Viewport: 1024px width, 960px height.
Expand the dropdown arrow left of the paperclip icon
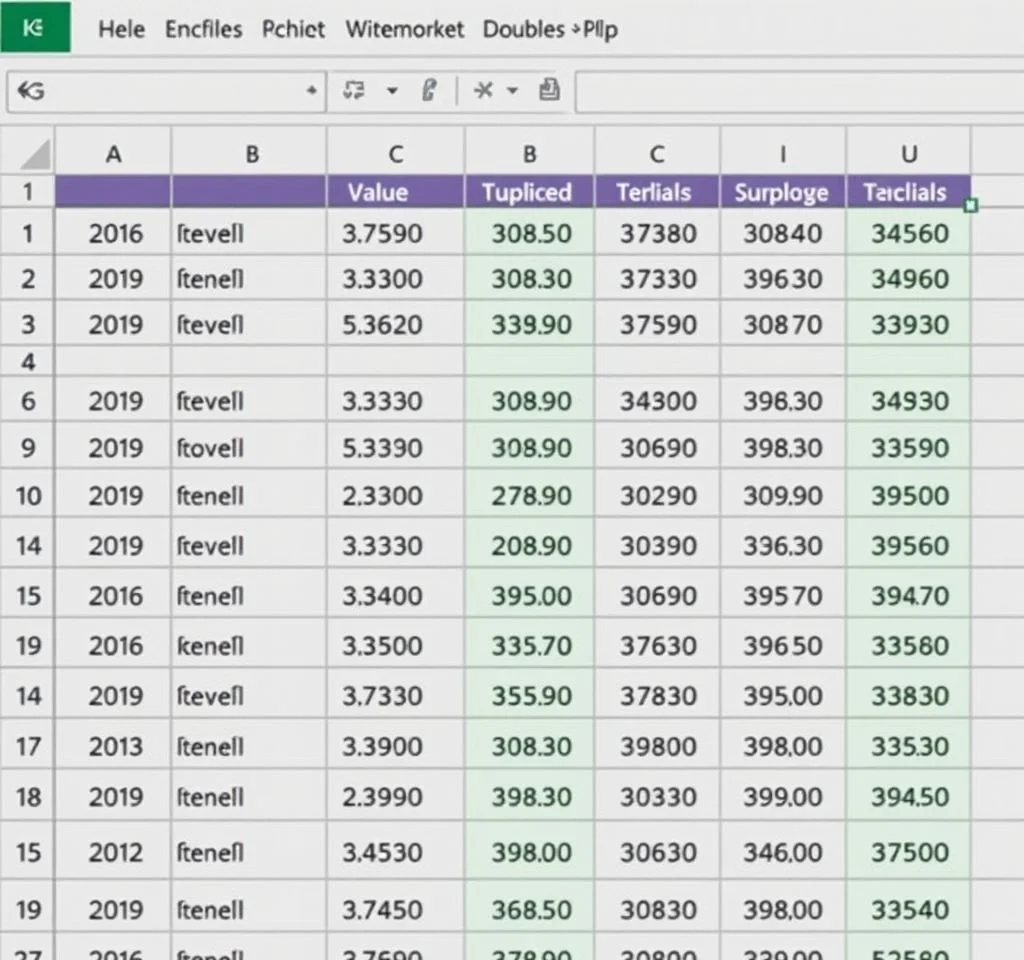392,91
